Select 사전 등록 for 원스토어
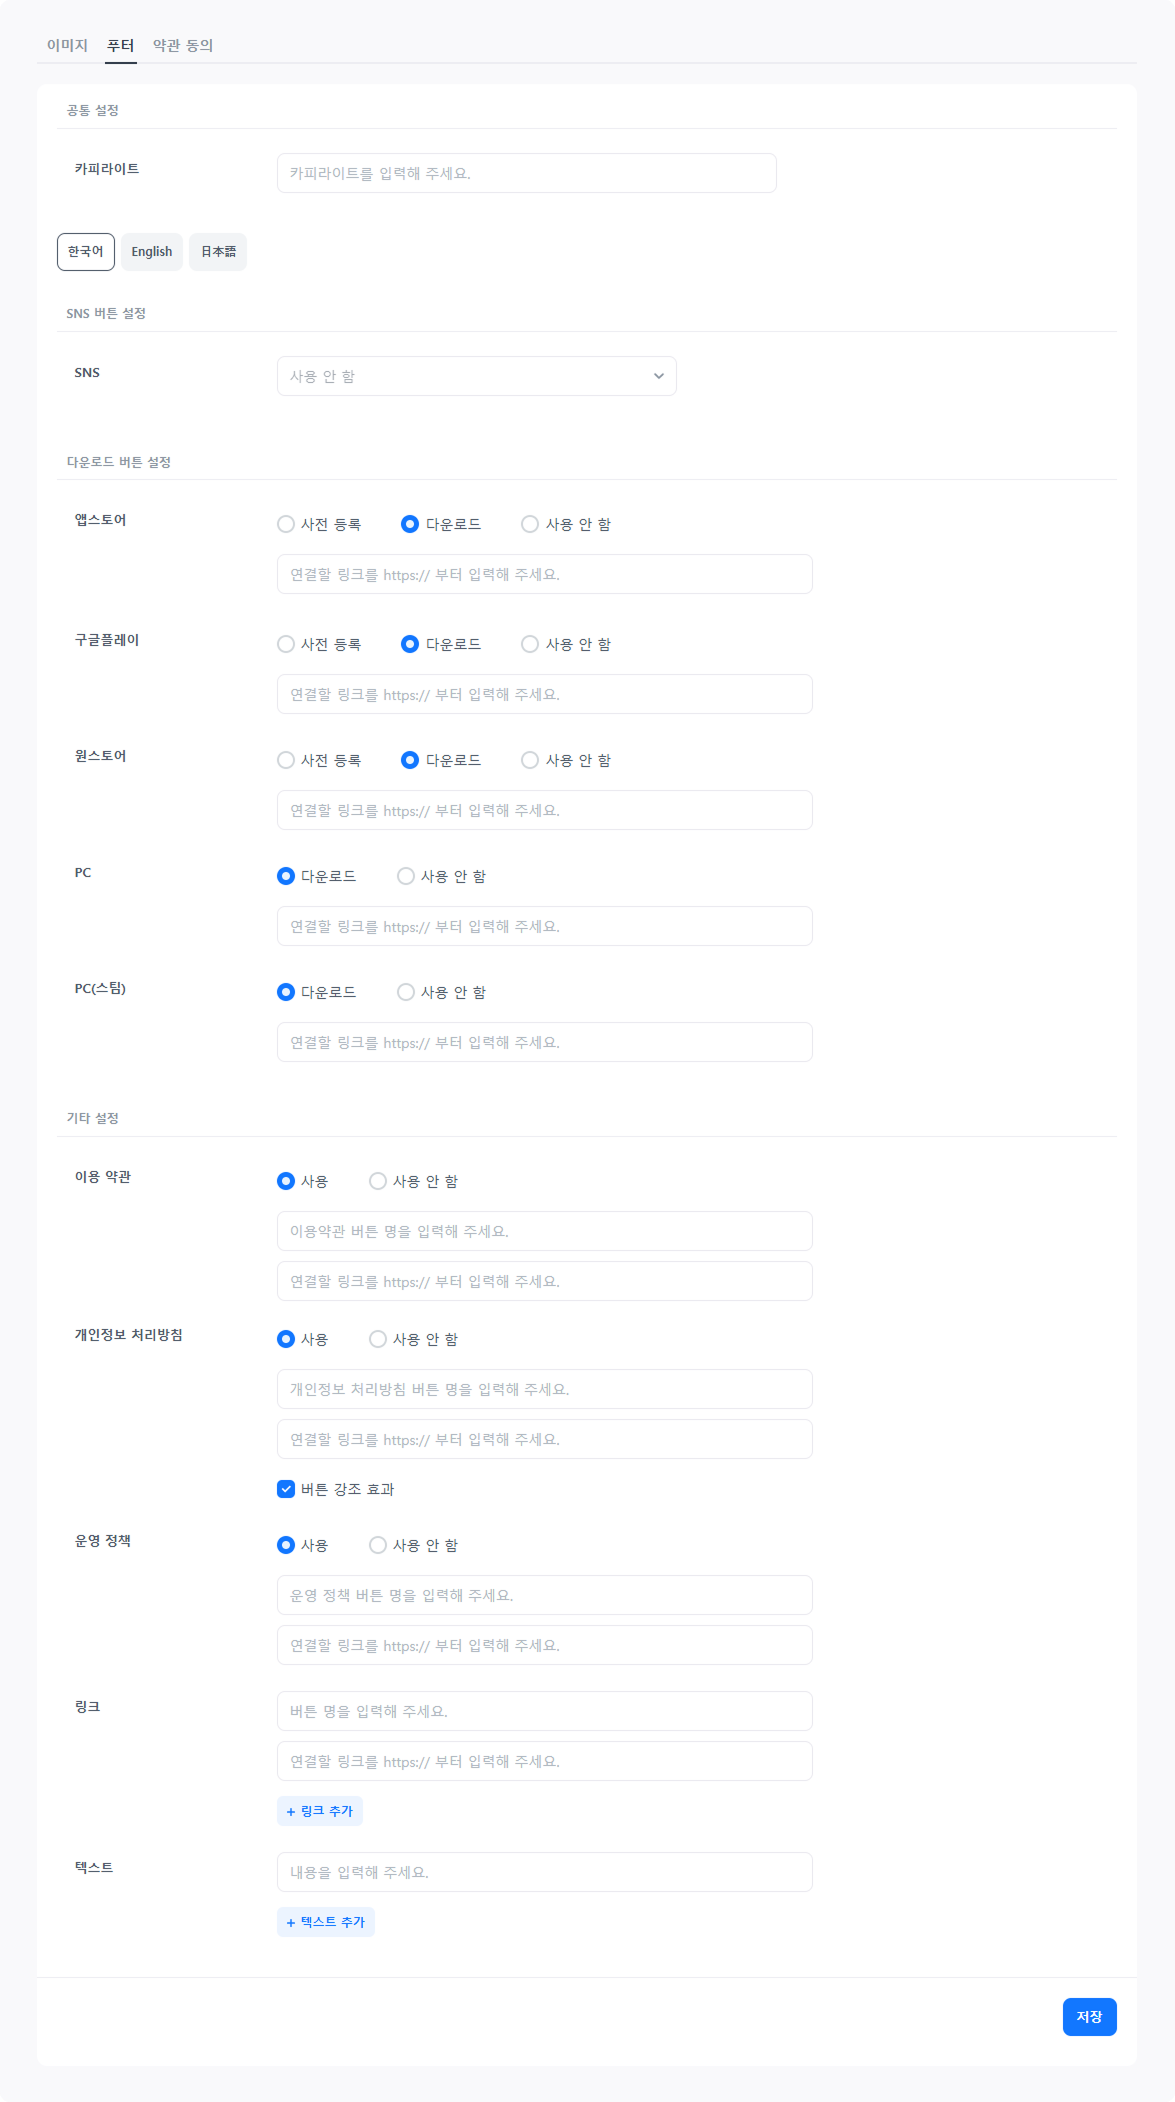 tap(286, 760)
